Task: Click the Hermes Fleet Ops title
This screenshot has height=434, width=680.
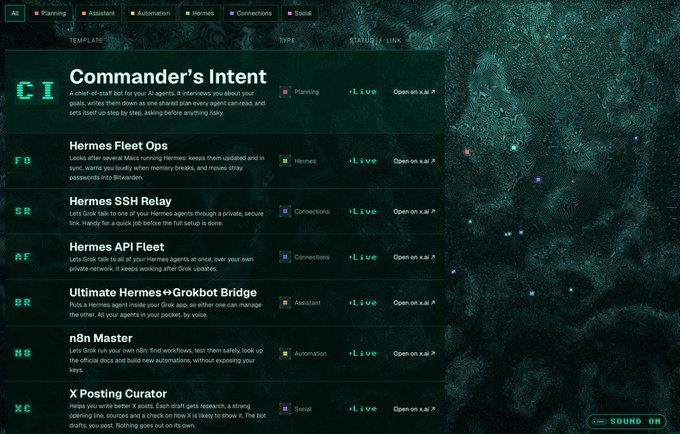Action: 118,146
